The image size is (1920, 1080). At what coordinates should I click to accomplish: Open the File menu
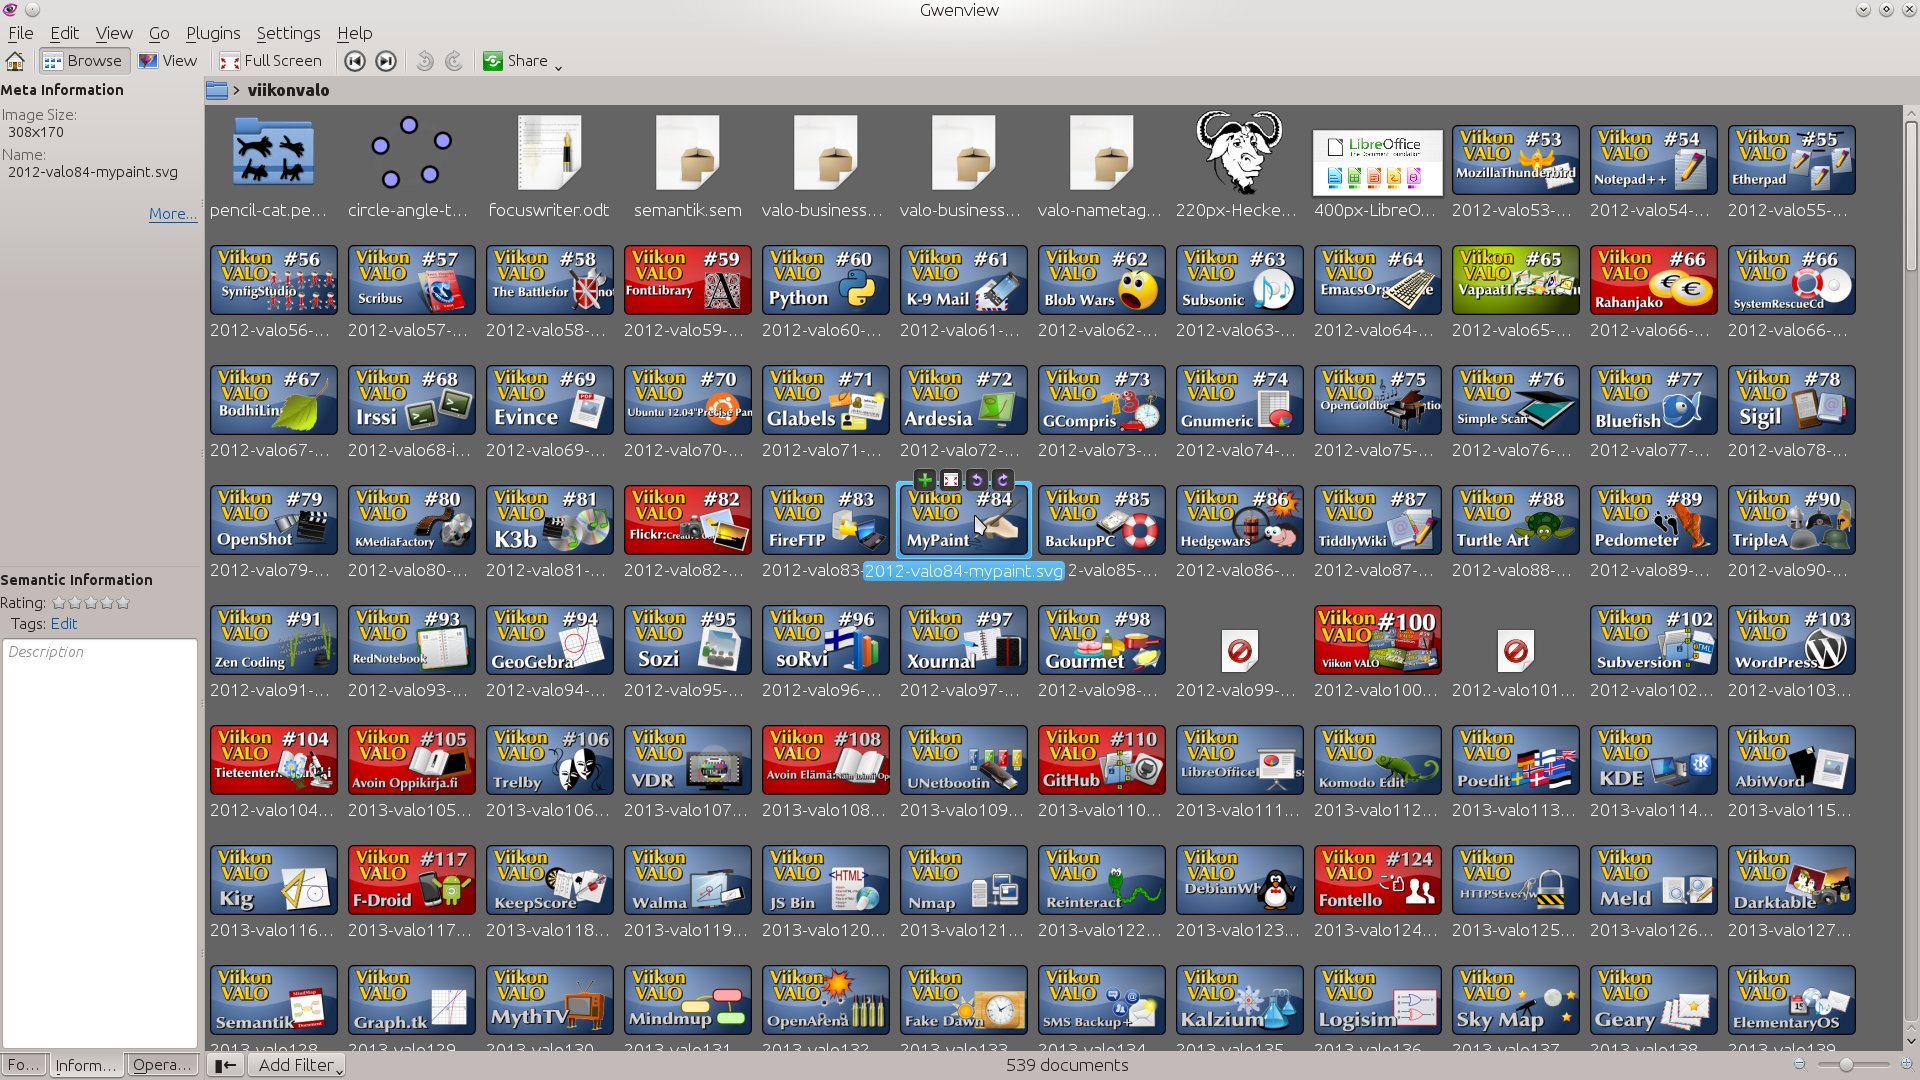20,33
